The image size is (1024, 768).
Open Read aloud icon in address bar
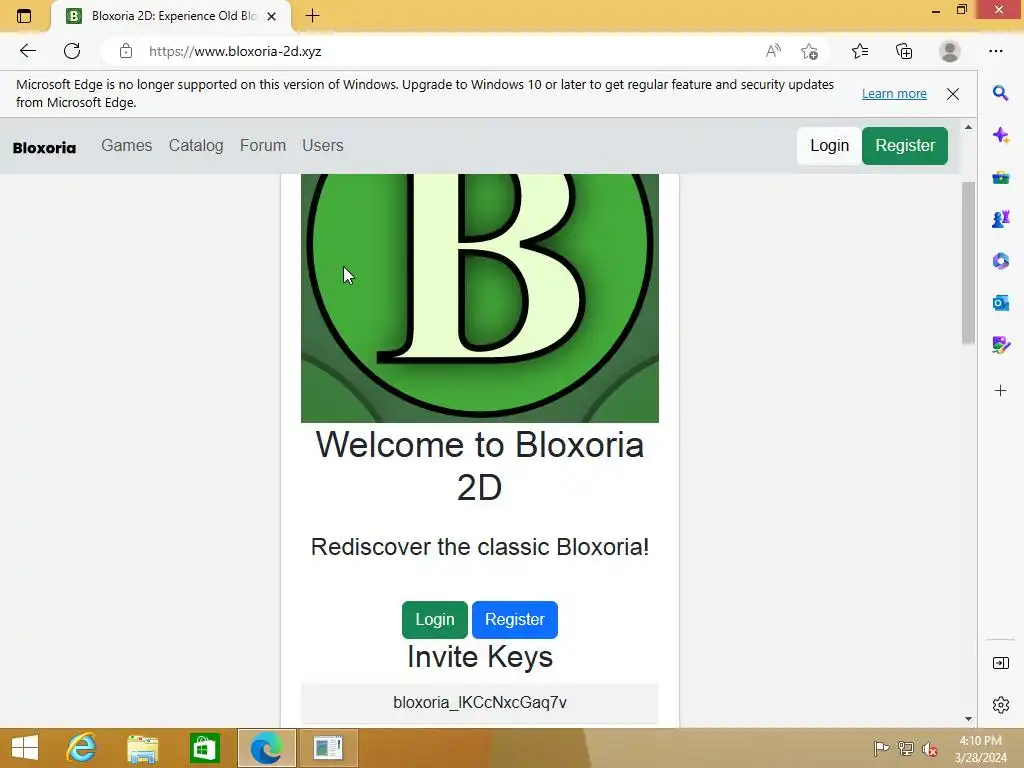(773, 51)
